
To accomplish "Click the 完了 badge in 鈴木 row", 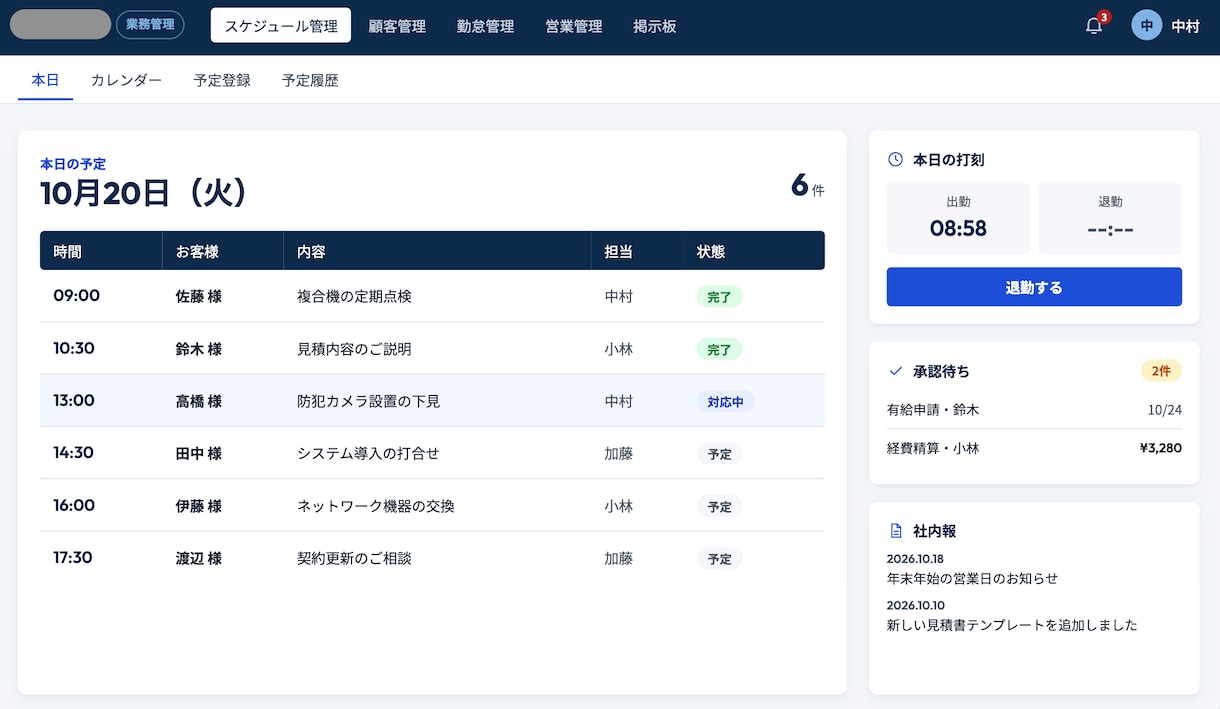I will (720, 350).
